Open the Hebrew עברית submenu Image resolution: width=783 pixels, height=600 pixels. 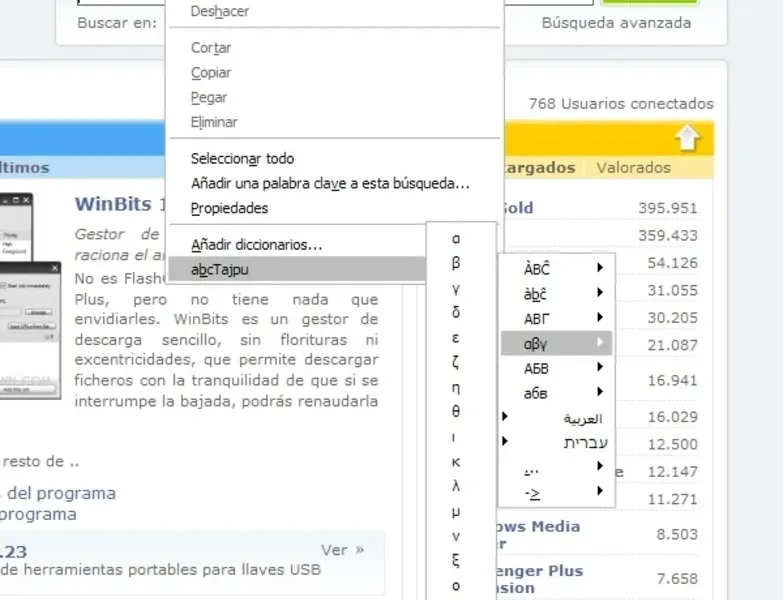click(556, 442)
